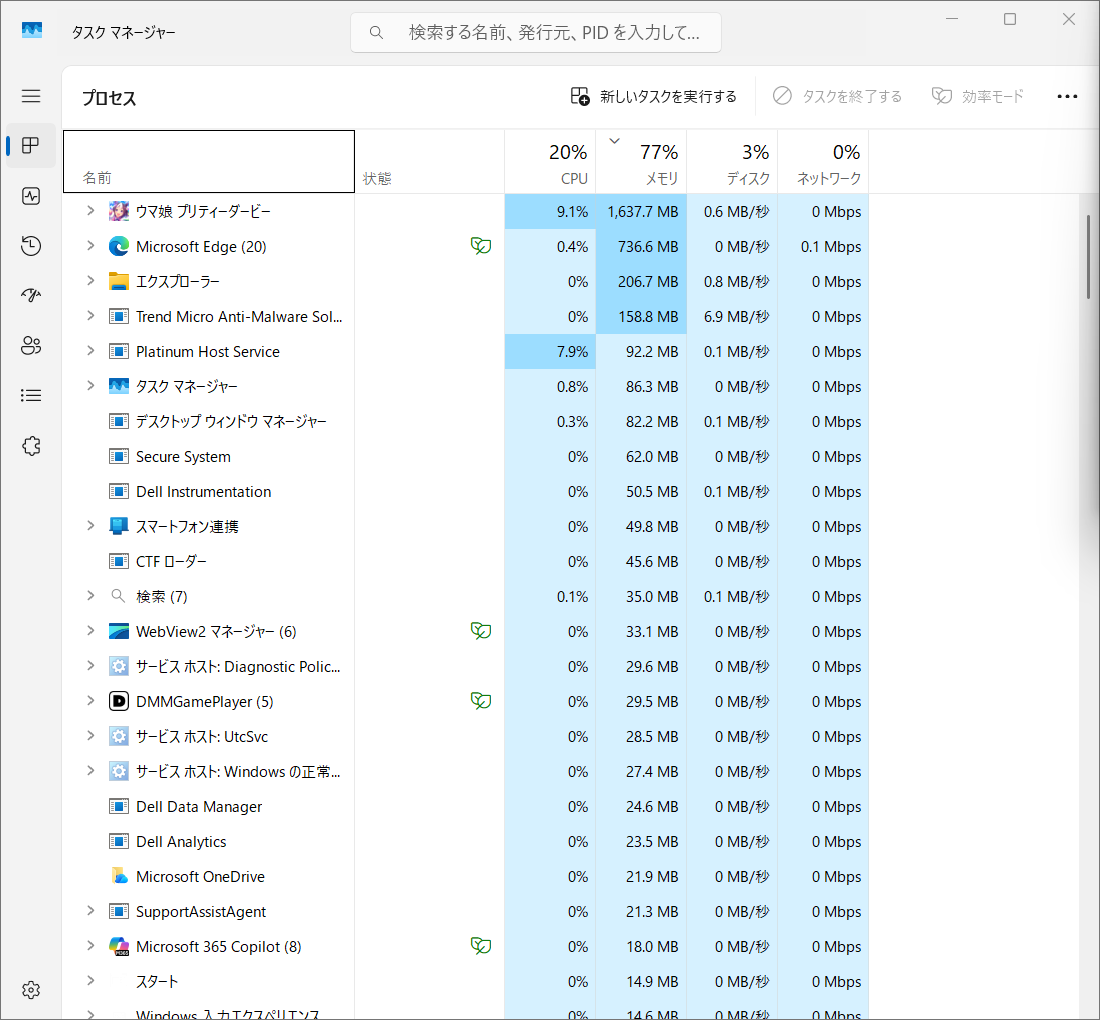Screen dimensions: 1100x1020
Task: Click the search magnifier icon in search box
Action: pyautogui.click(x=377, y=32)
